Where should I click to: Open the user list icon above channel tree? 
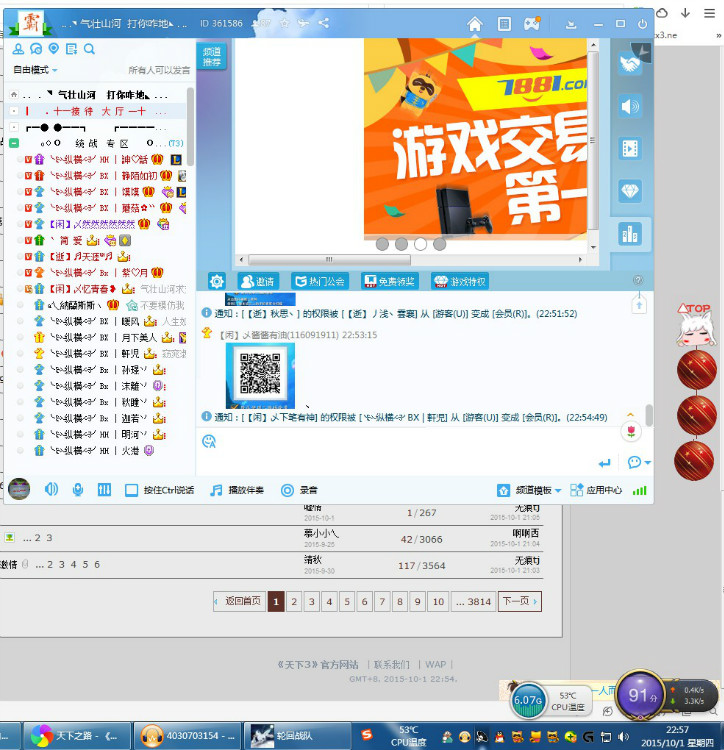point(18,49)
